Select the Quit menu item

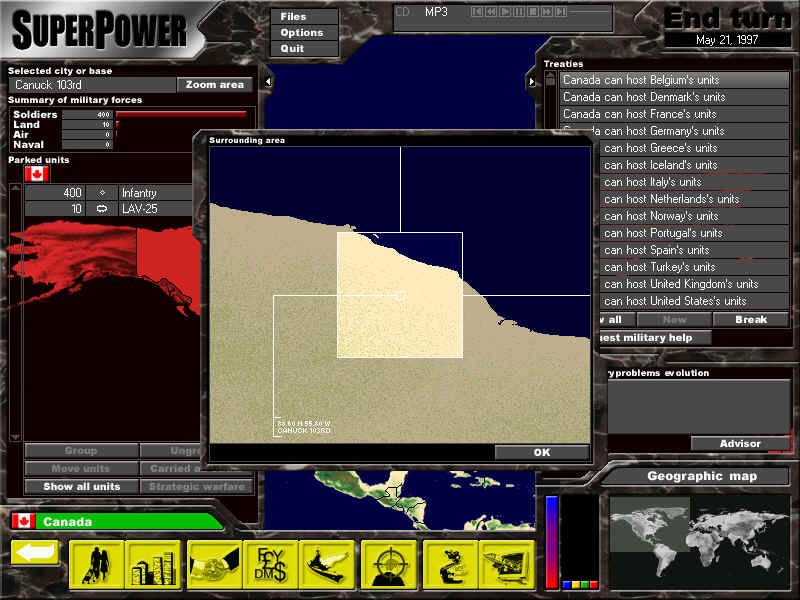point(305,48)
